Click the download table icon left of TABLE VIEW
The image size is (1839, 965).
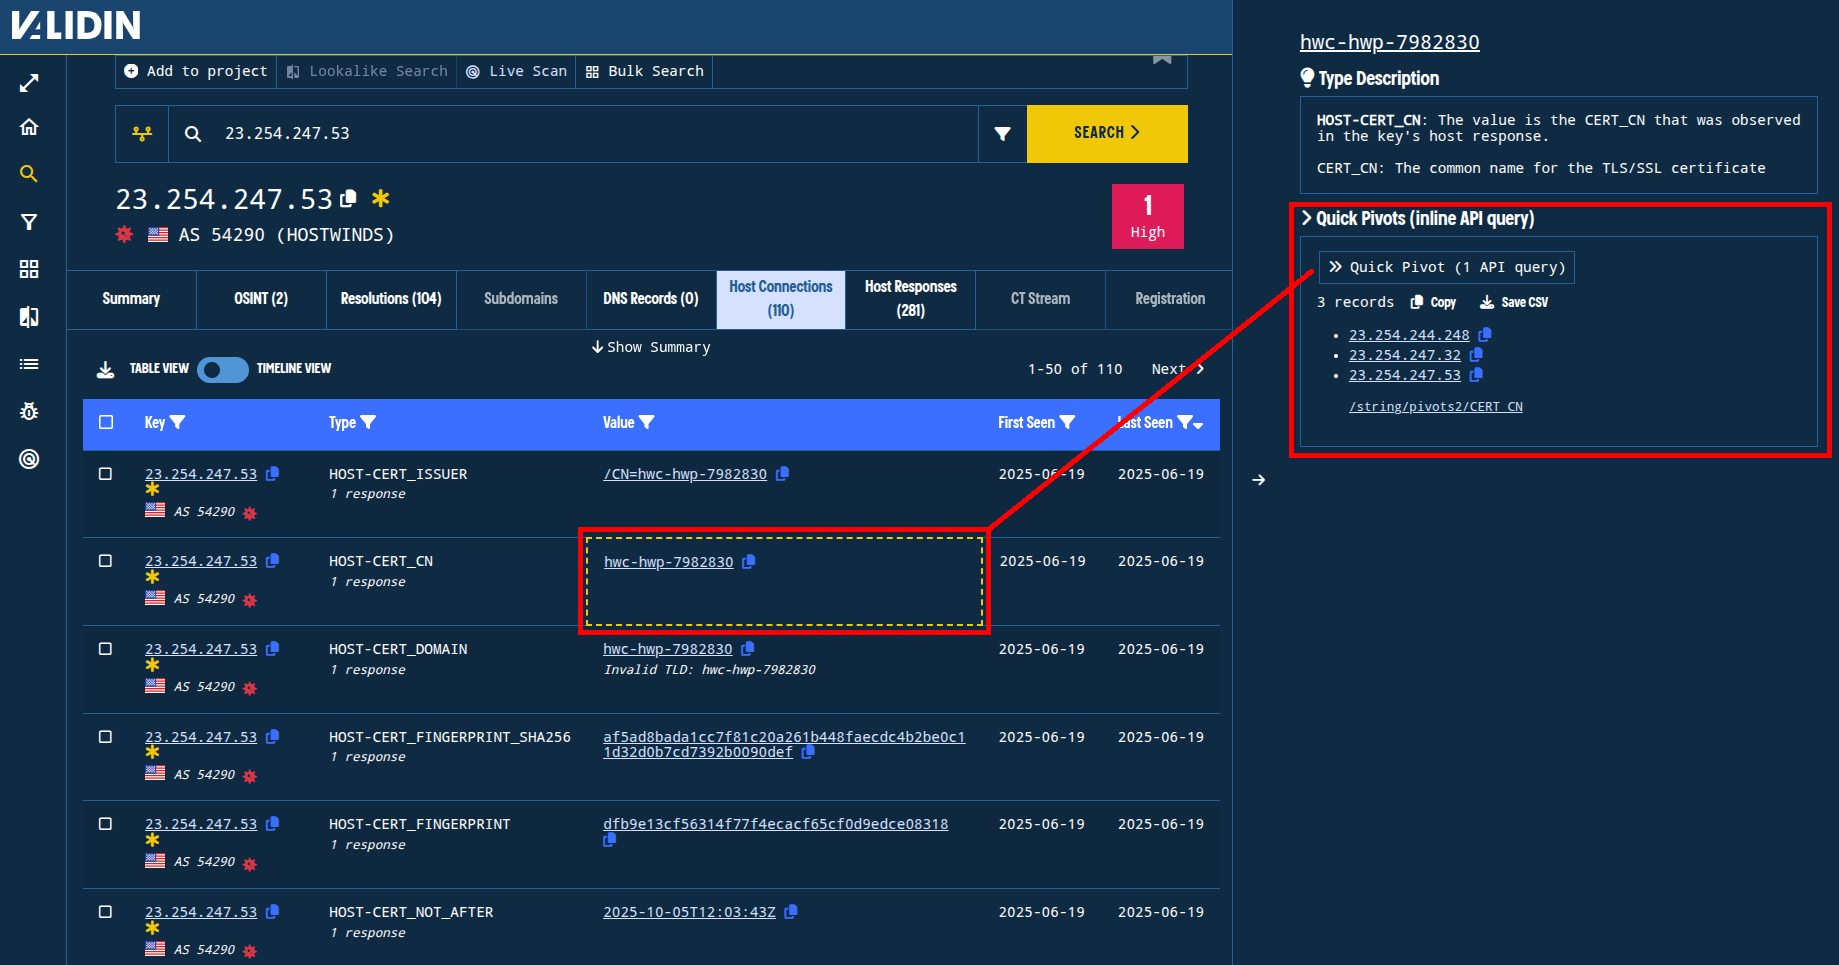(105, 369)
